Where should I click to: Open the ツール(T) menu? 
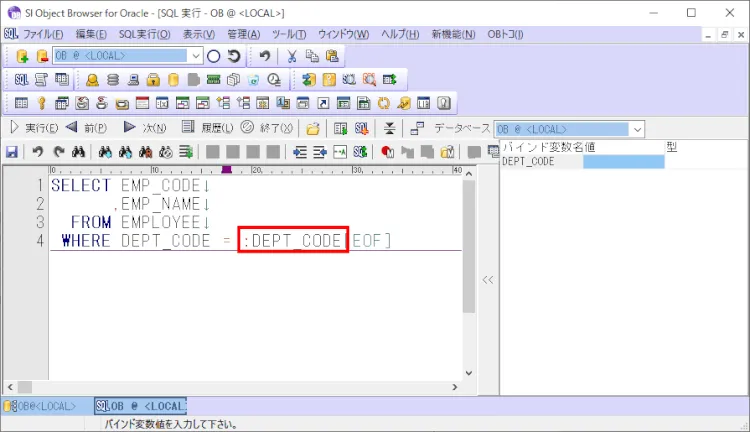(x=289, y=34)
